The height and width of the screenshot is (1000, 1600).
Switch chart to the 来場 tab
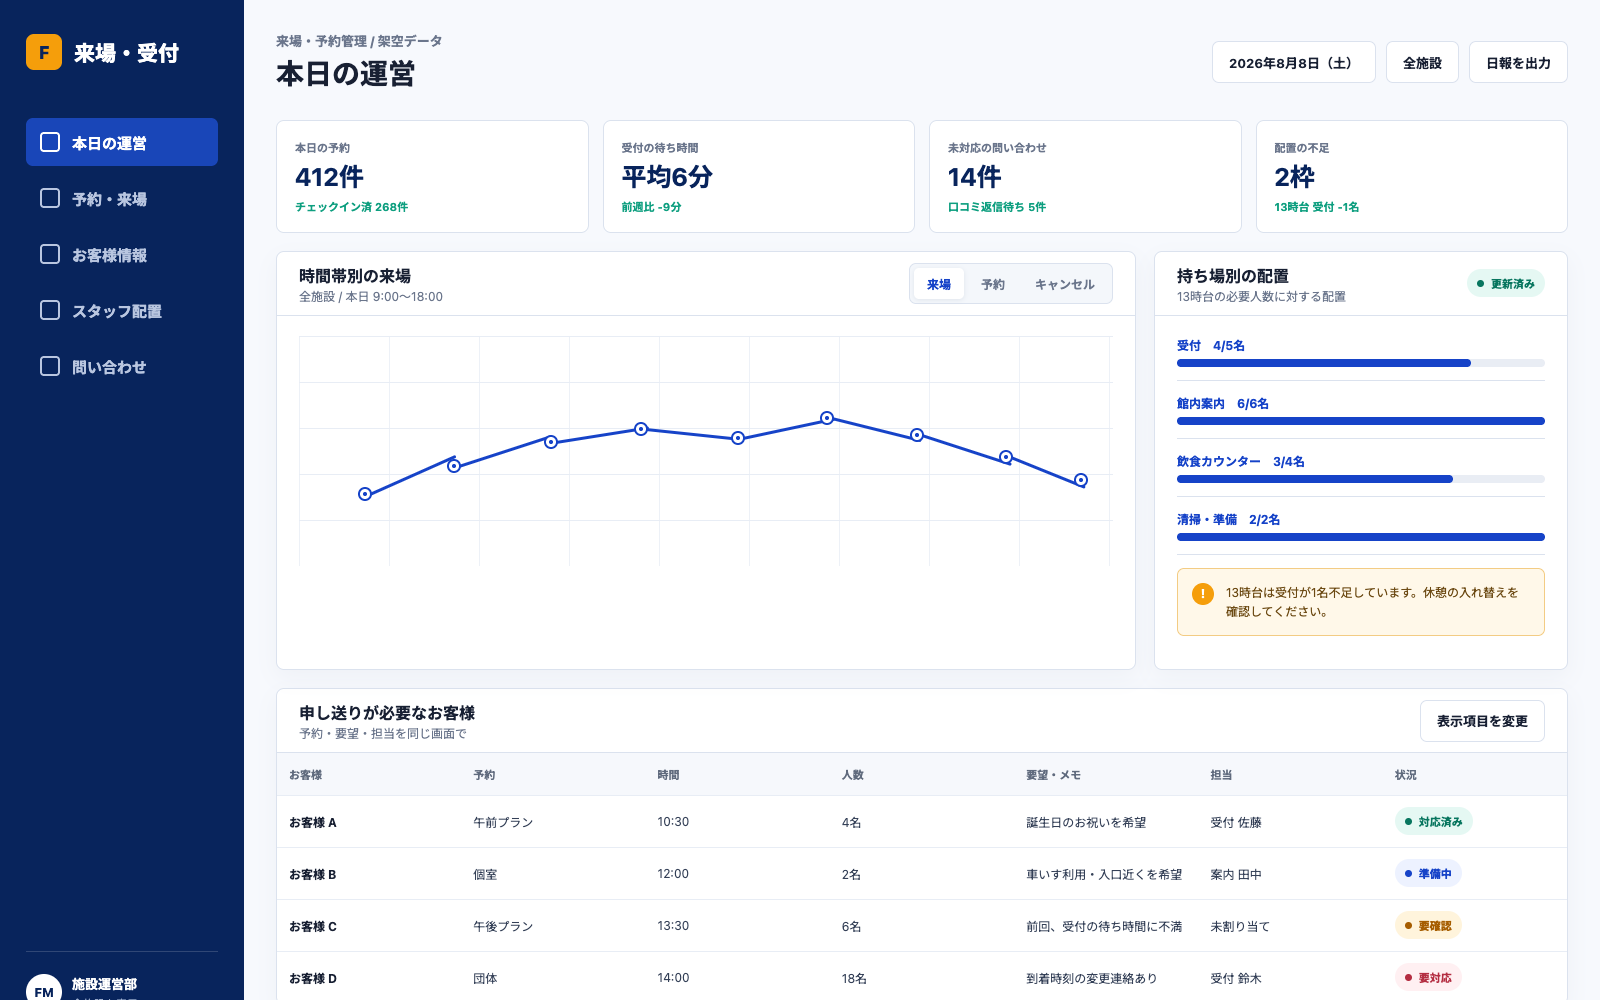click(939, 284)
